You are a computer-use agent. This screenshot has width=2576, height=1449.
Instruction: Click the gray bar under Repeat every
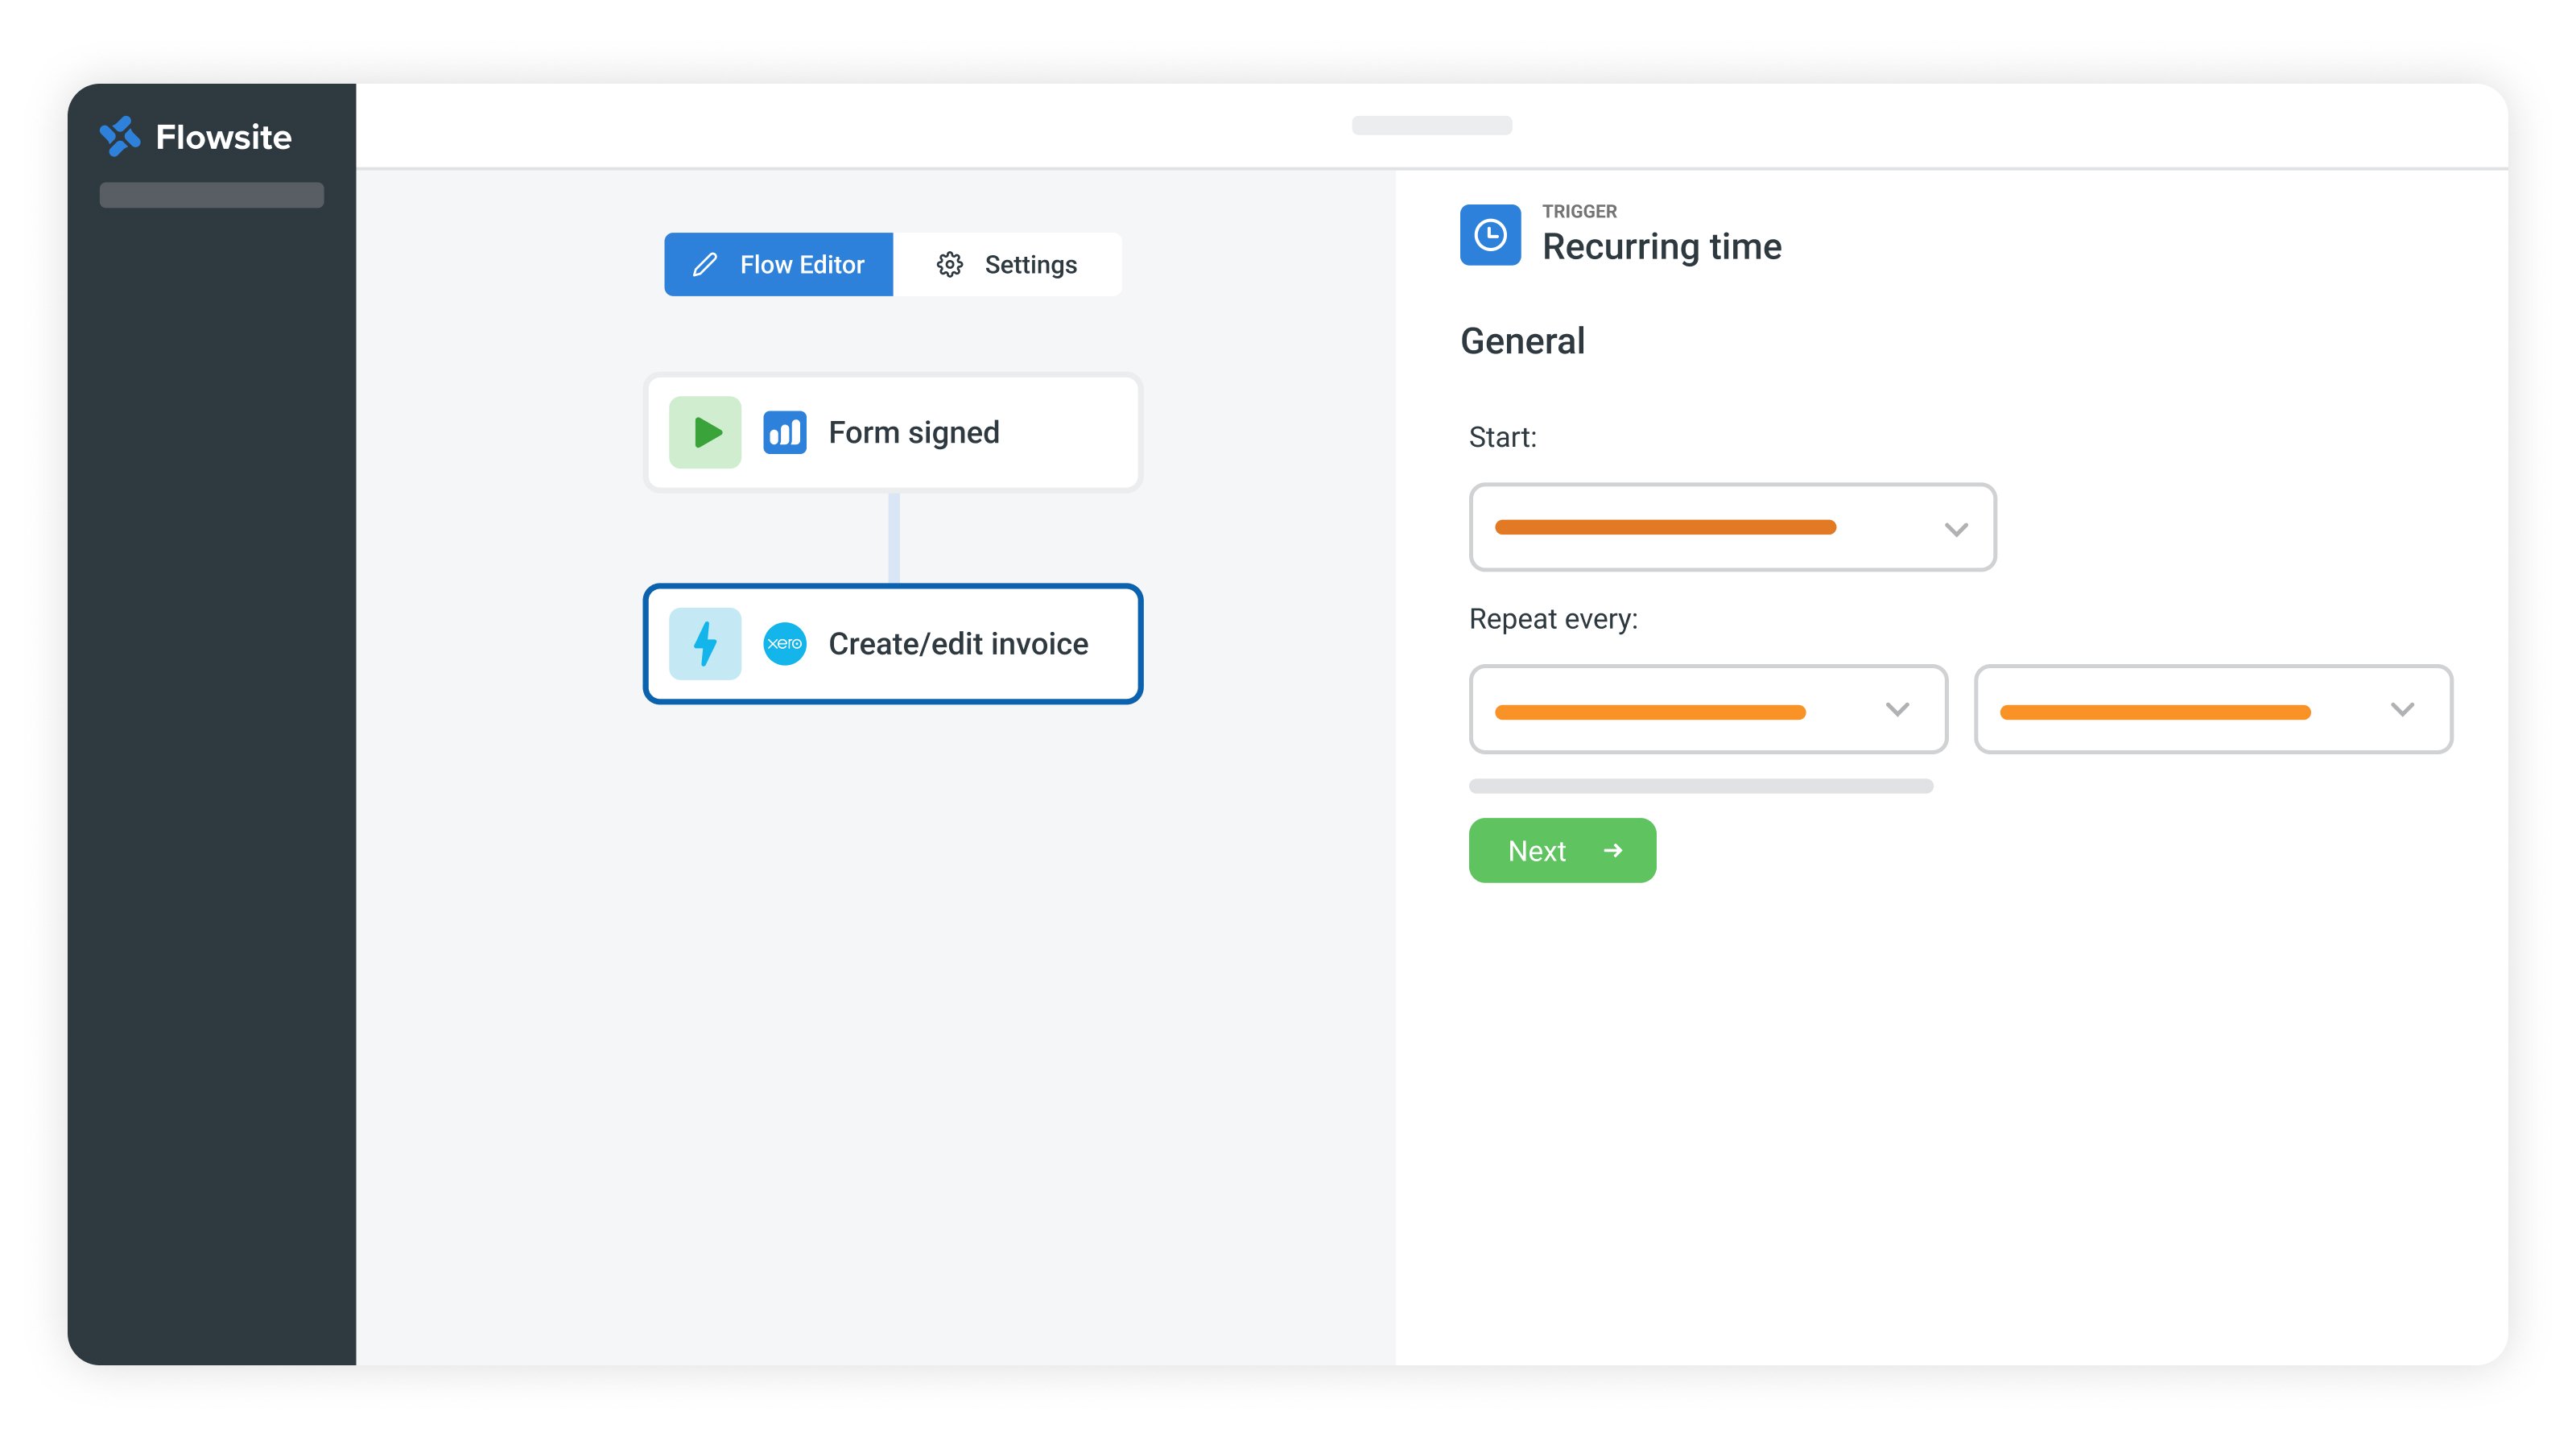[x=1700, y=786]
